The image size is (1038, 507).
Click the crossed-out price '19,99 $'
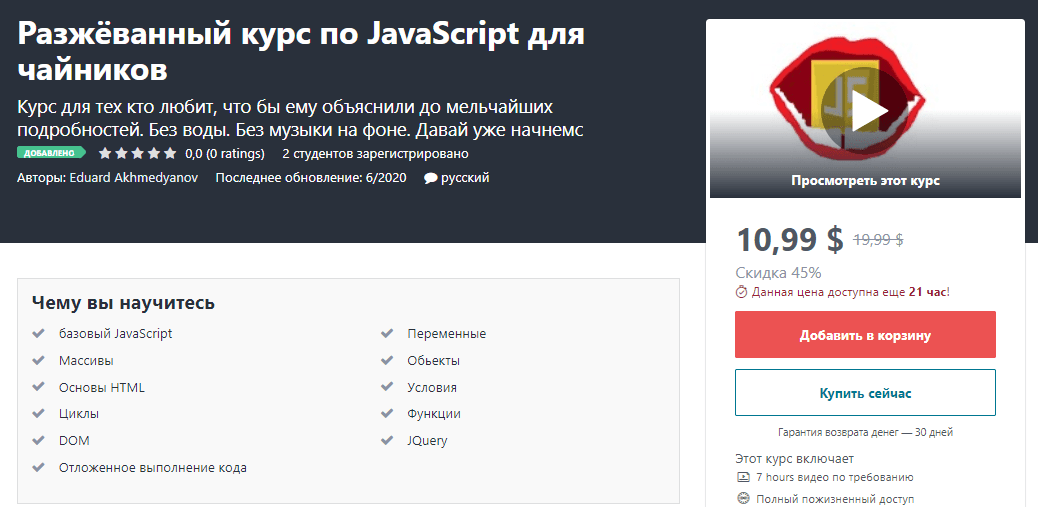click(878, 240)
